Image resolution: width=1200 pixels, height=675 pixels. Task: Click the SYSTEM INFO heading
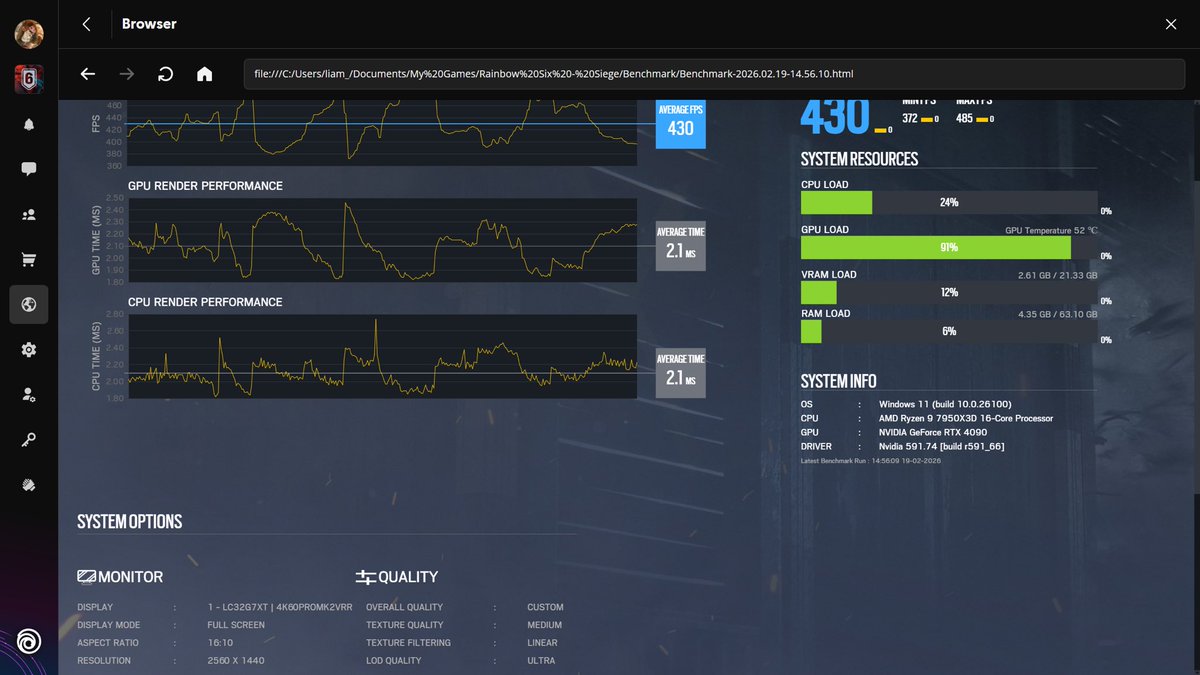pyautogui.click(x=839, y=381)
